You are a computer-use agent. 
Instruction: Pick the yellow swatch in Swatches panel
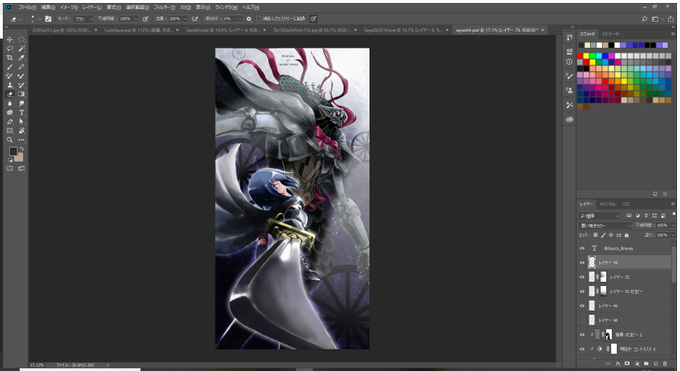(x=586, y=56)
